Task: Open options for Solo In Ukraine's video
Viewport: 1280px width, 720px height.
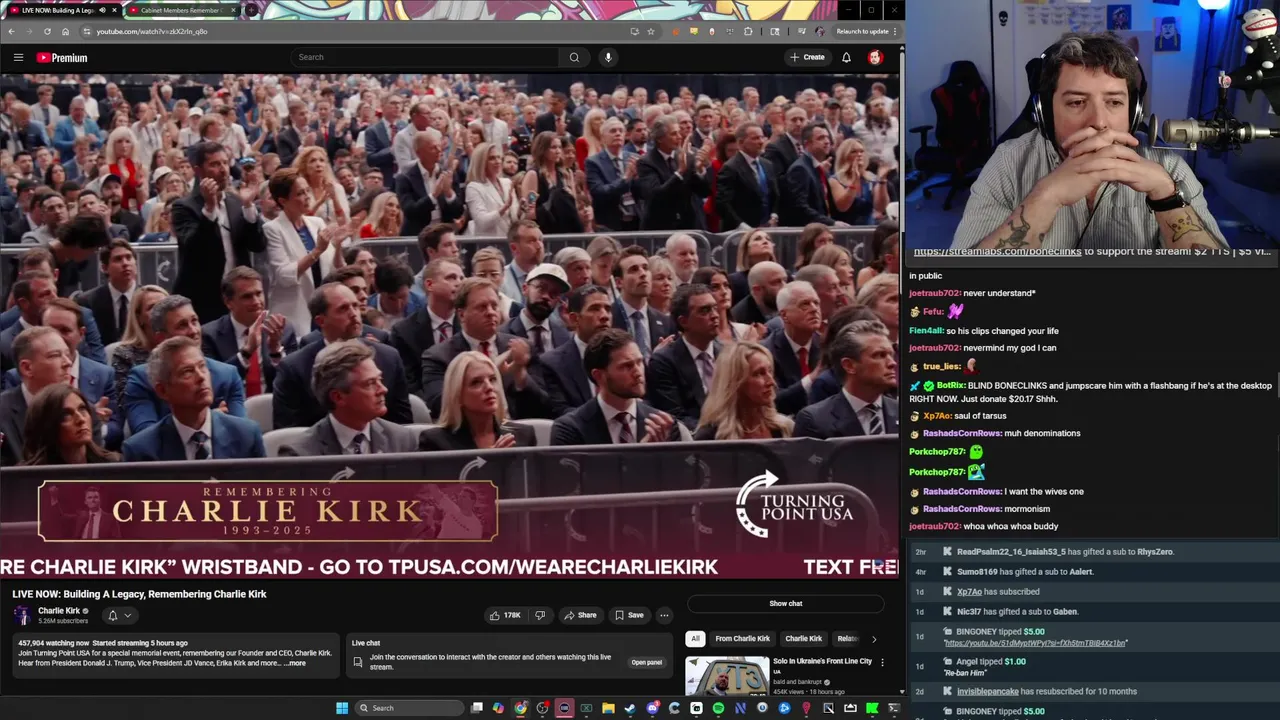Action: (881, 662)
